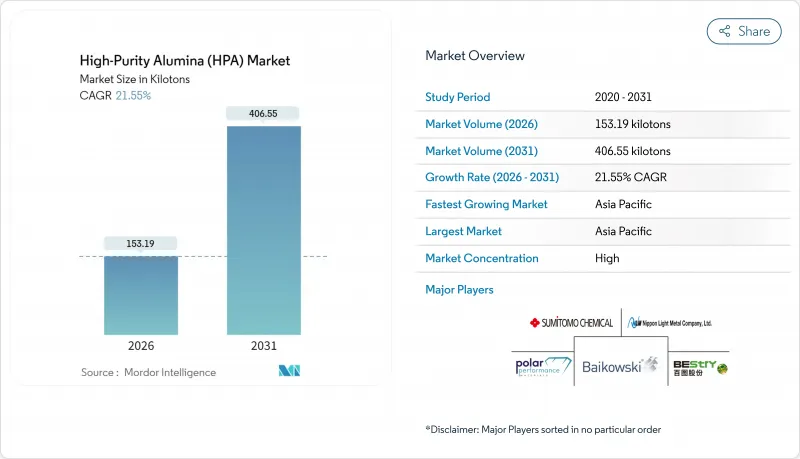Click the Major Players disclaimer text
This screenshot has height=459, width=800.
point(543,429)
